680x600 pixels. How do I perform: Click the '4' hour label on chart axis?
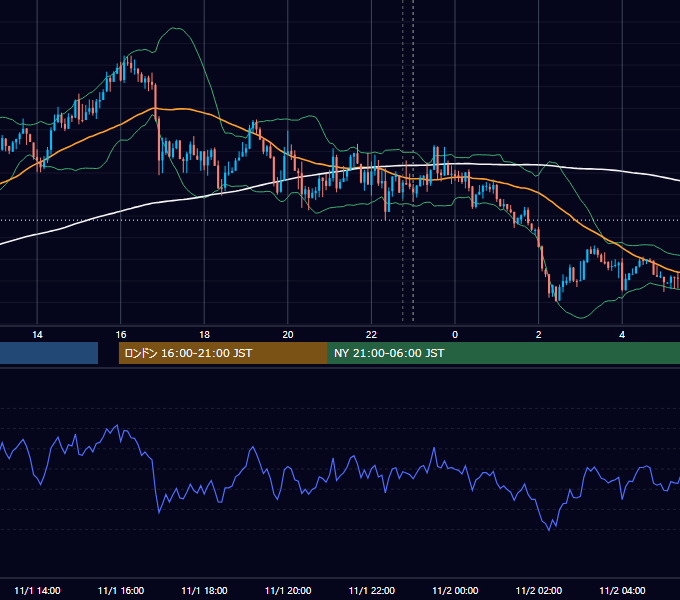point(622,335)
